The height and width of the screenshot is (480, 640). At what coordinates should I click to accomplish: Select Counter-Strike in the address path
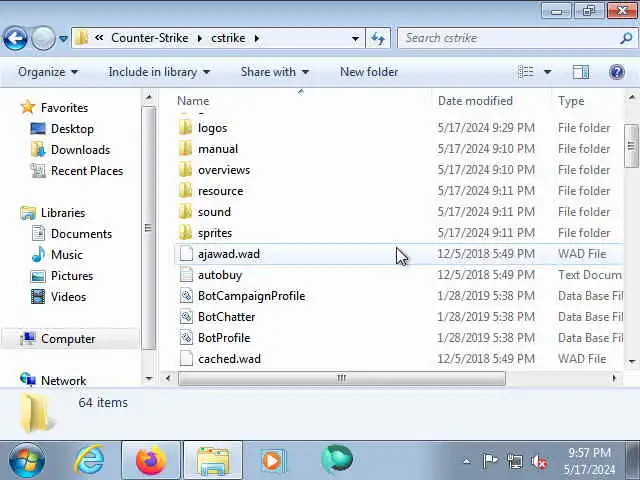149,38
